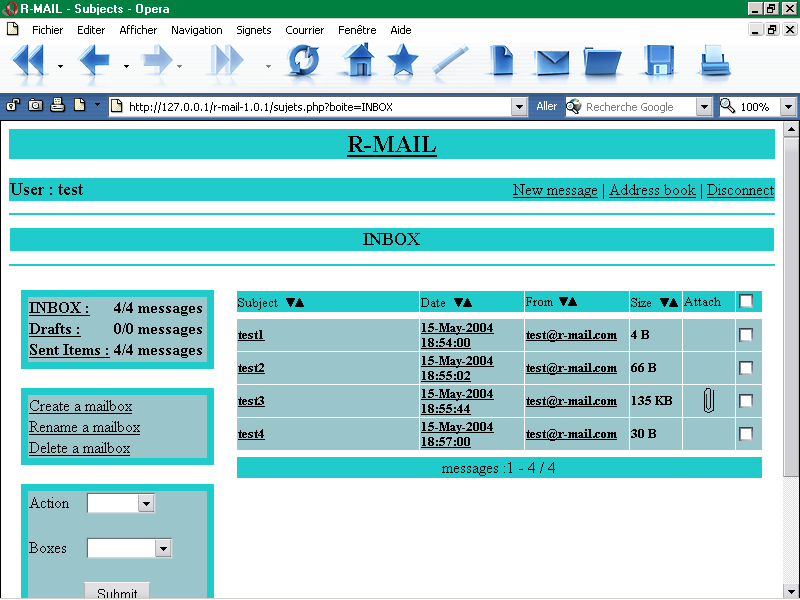Expand the Boxes dropdown list
The height and width of the screenshot is (600, 800).
pos(163,548)
